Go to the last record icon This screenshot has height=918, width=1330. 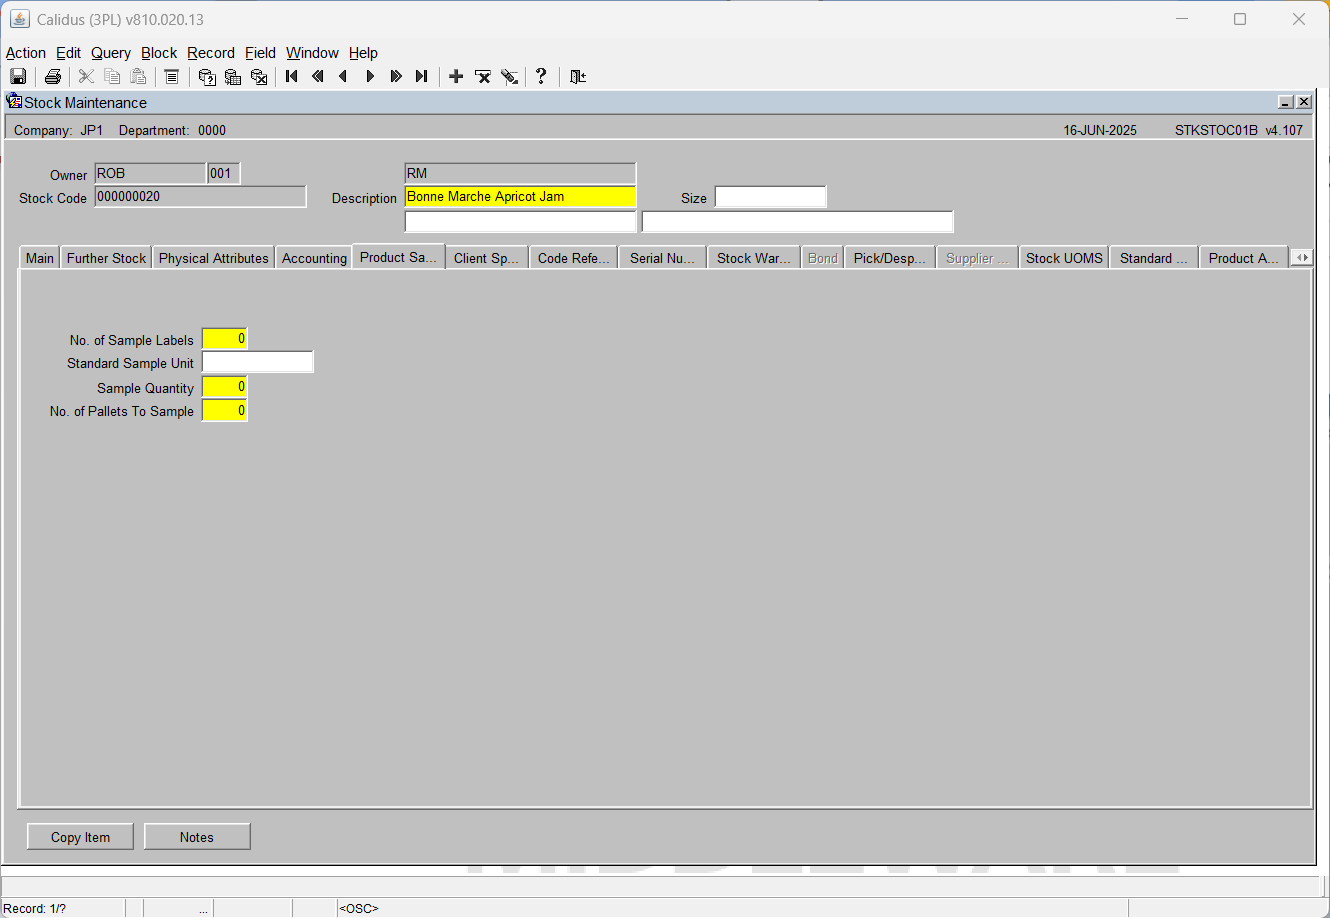pyautogui.click(x=422, y=77)
